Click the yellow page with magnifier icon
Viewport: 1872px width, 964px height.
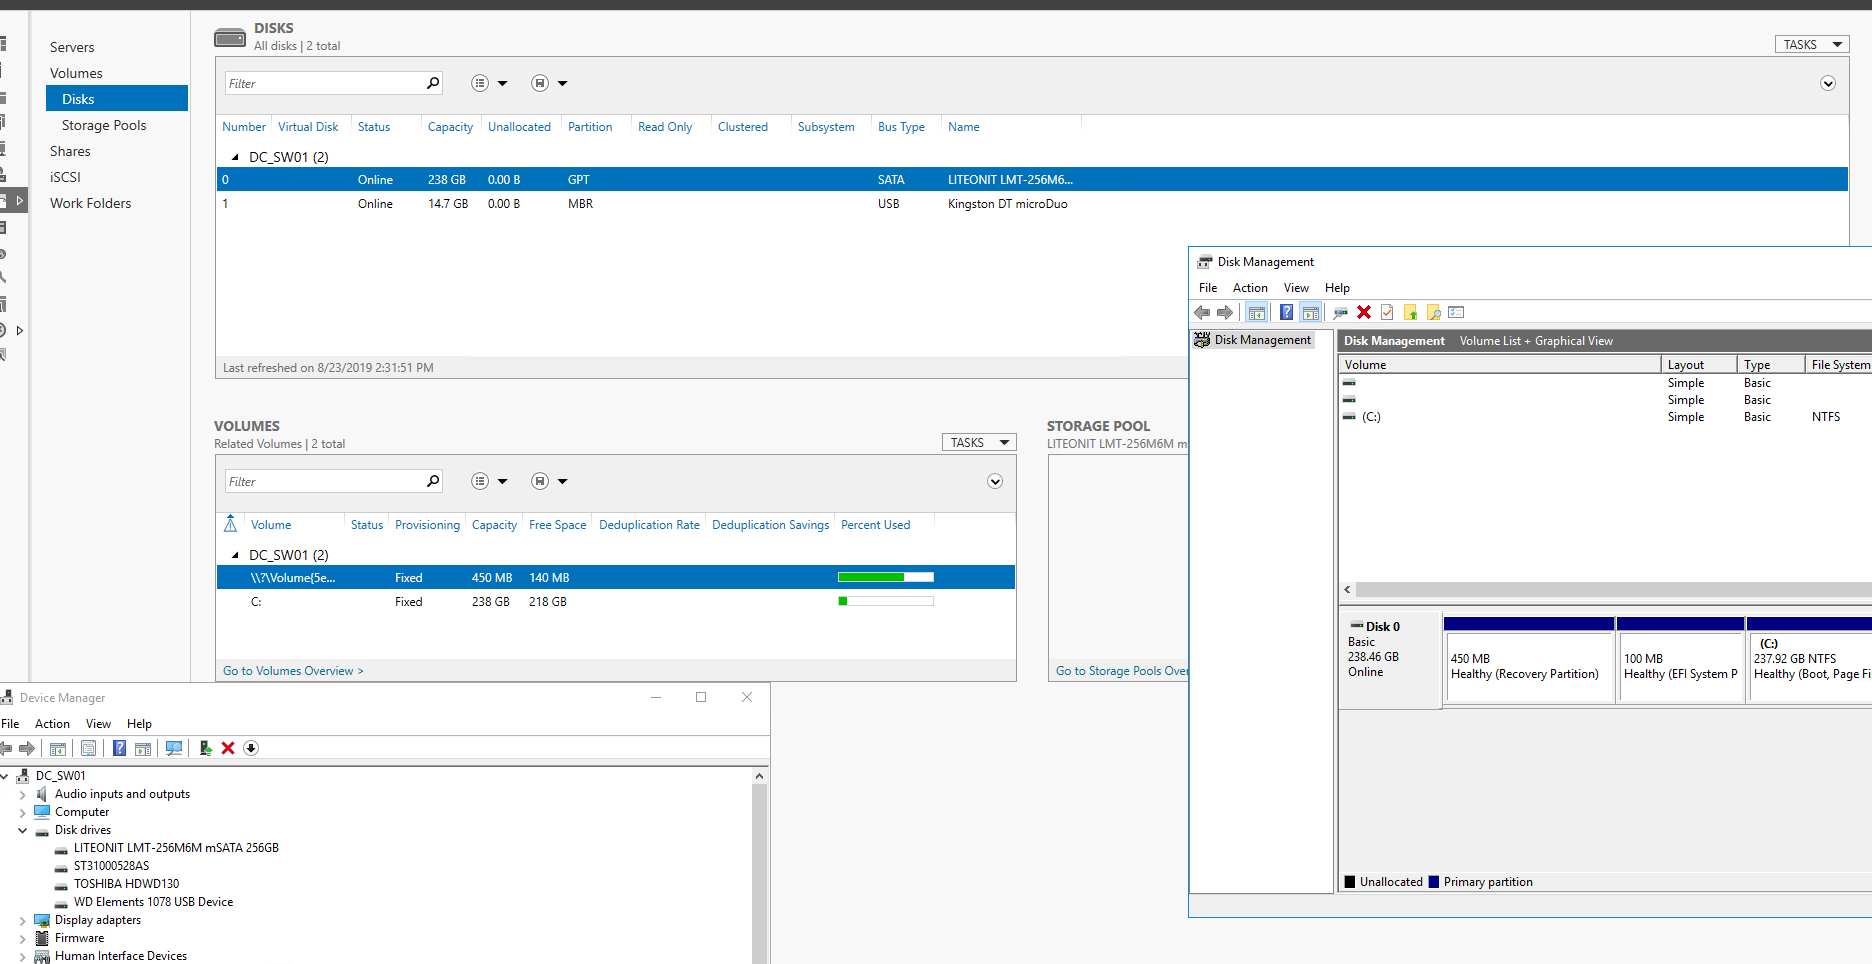[1433, 313]
